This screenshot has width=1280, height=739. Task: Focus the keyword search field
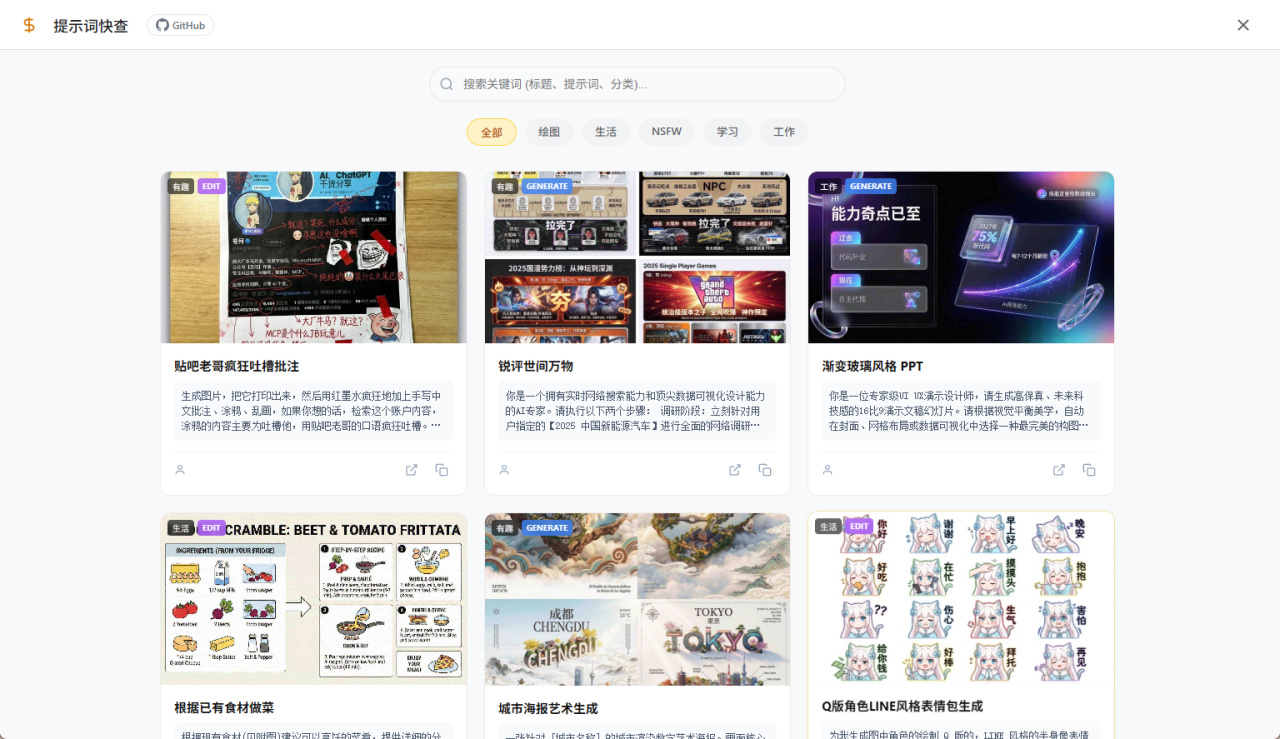[637, 84]
